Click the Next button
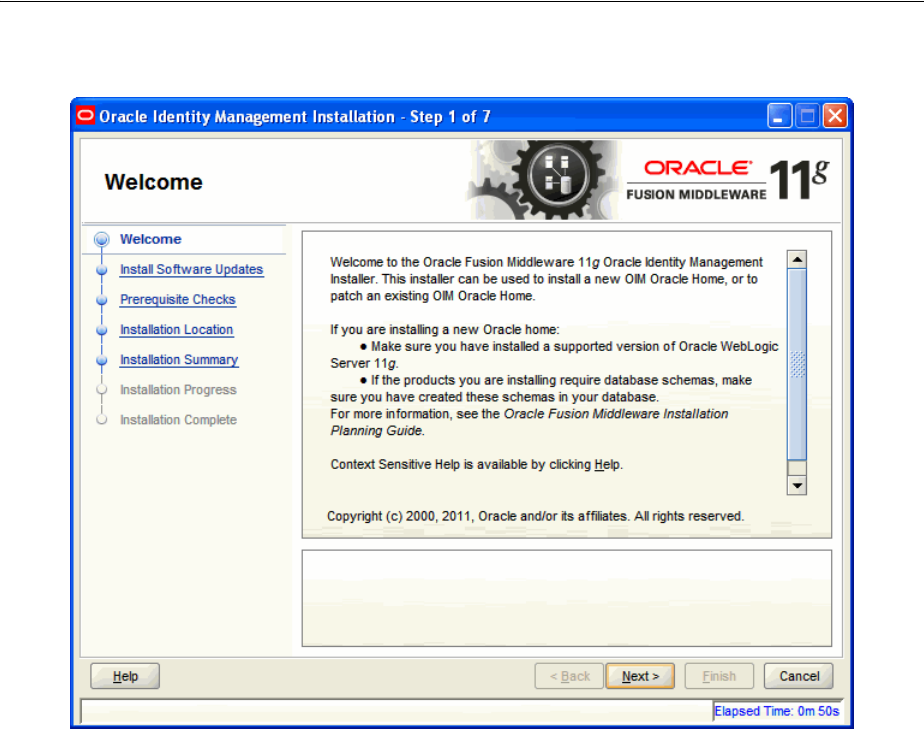 pyautogui.click(x=640, y=676)
